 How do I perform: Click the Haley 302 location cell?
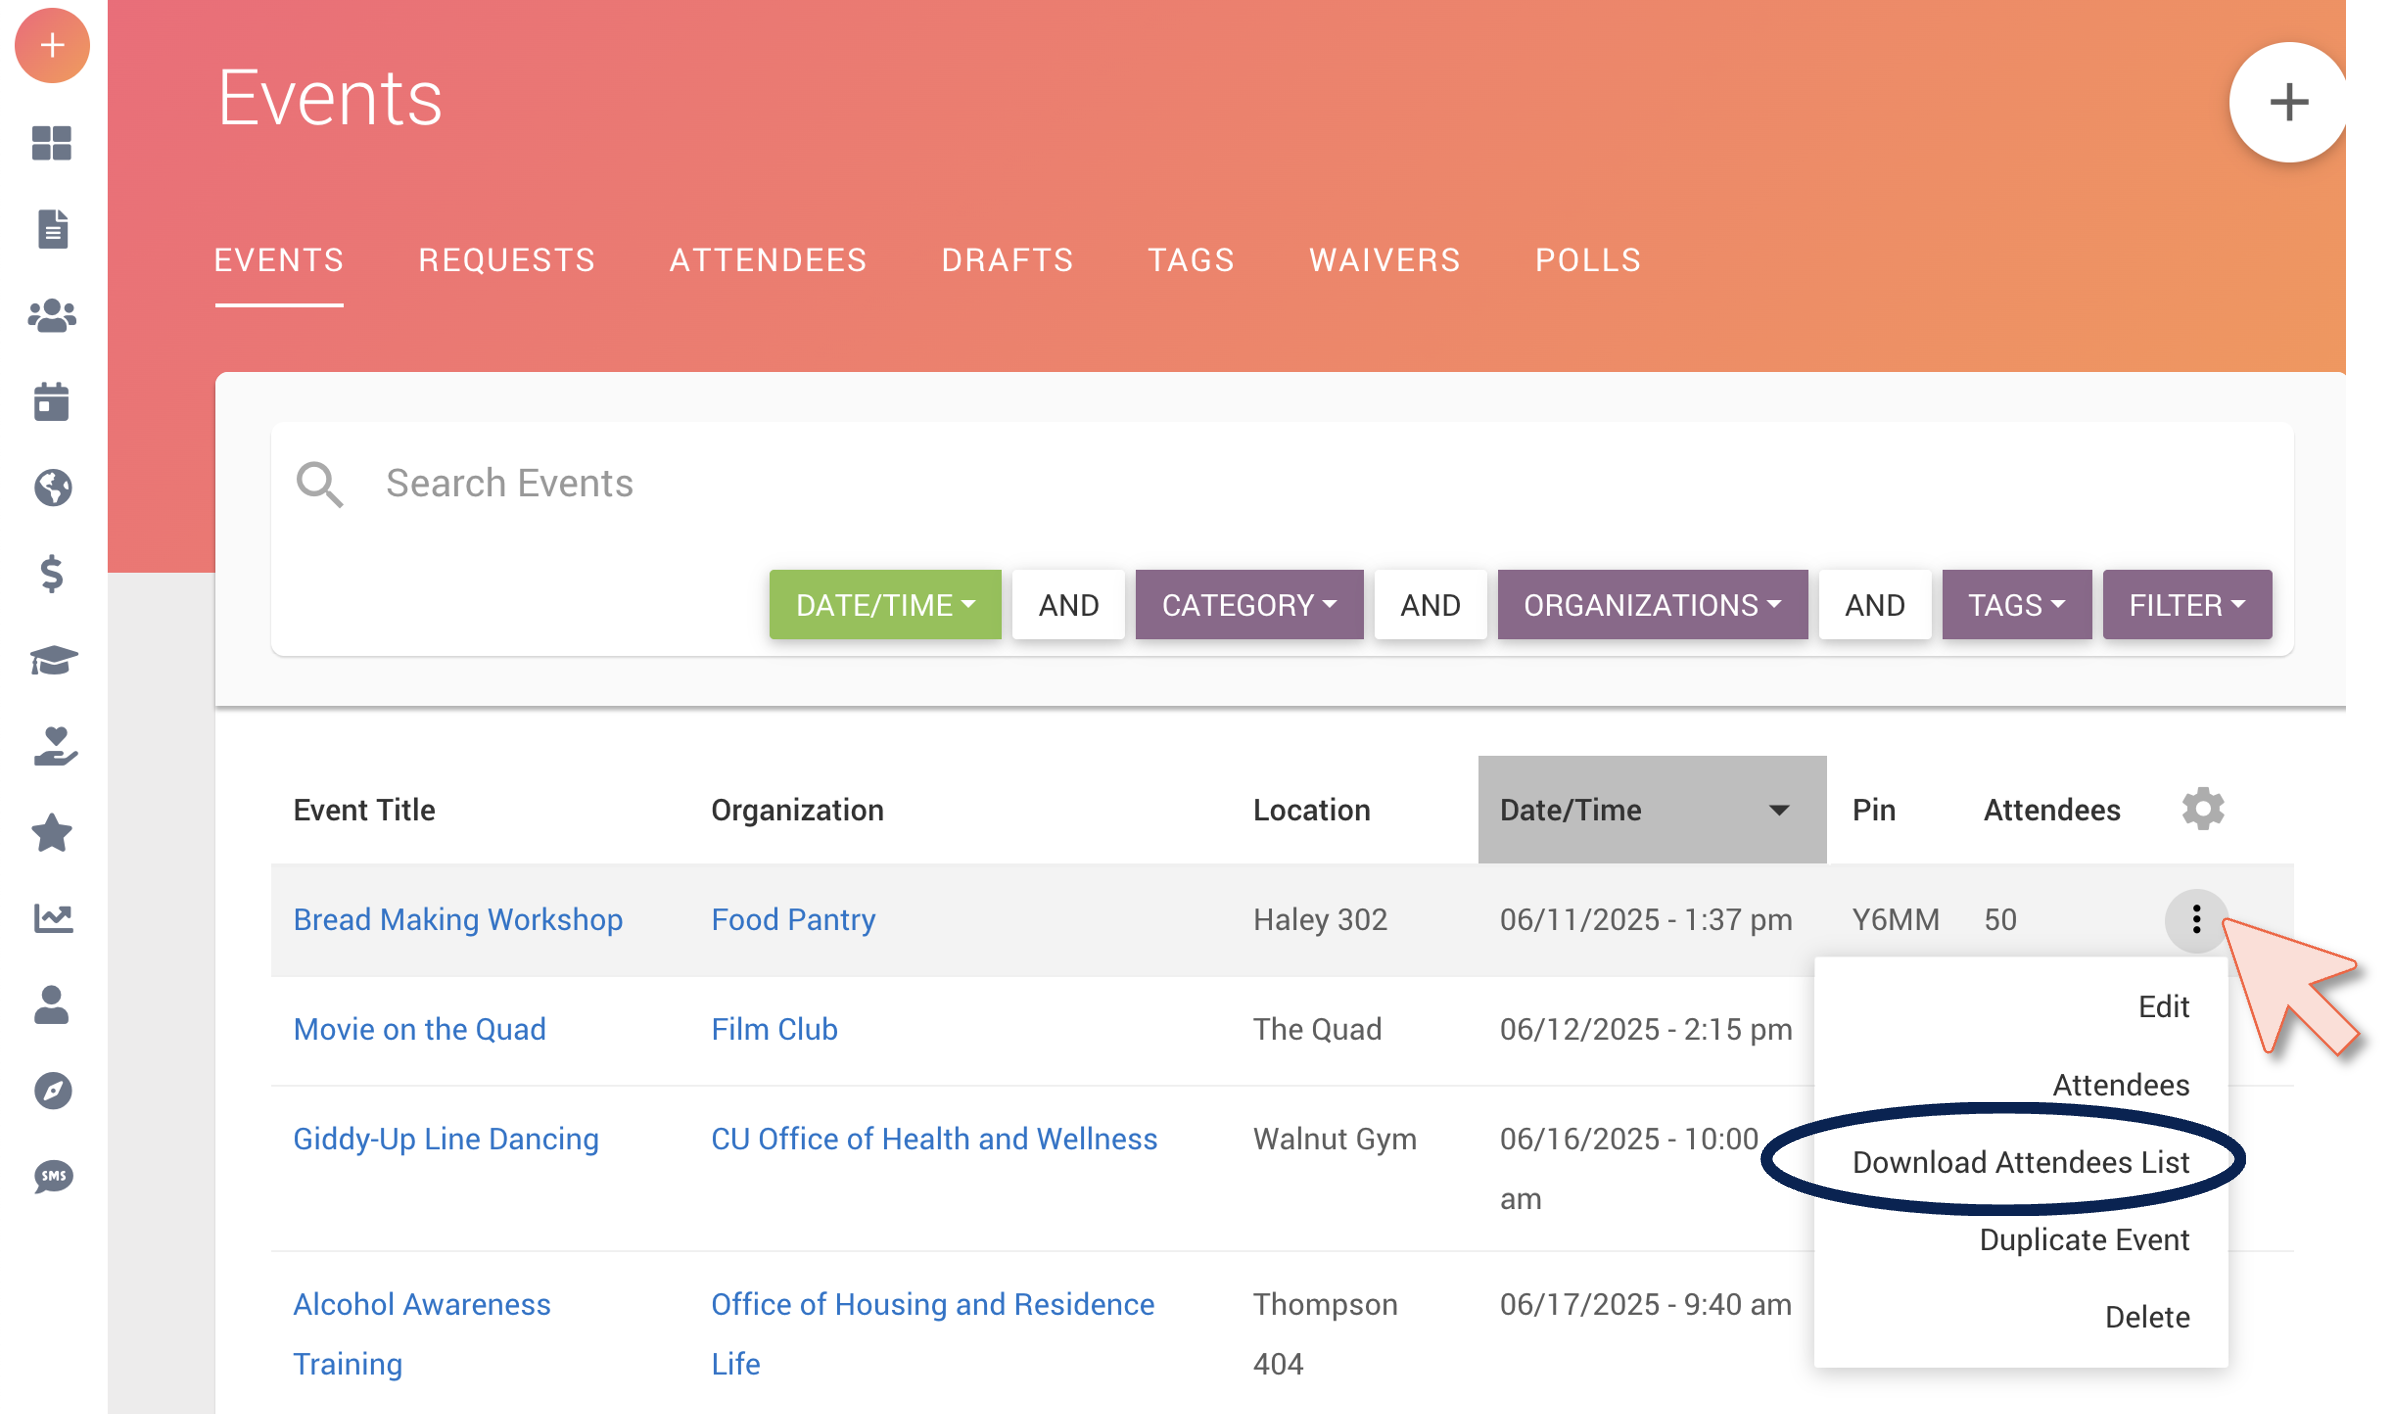1320,919
